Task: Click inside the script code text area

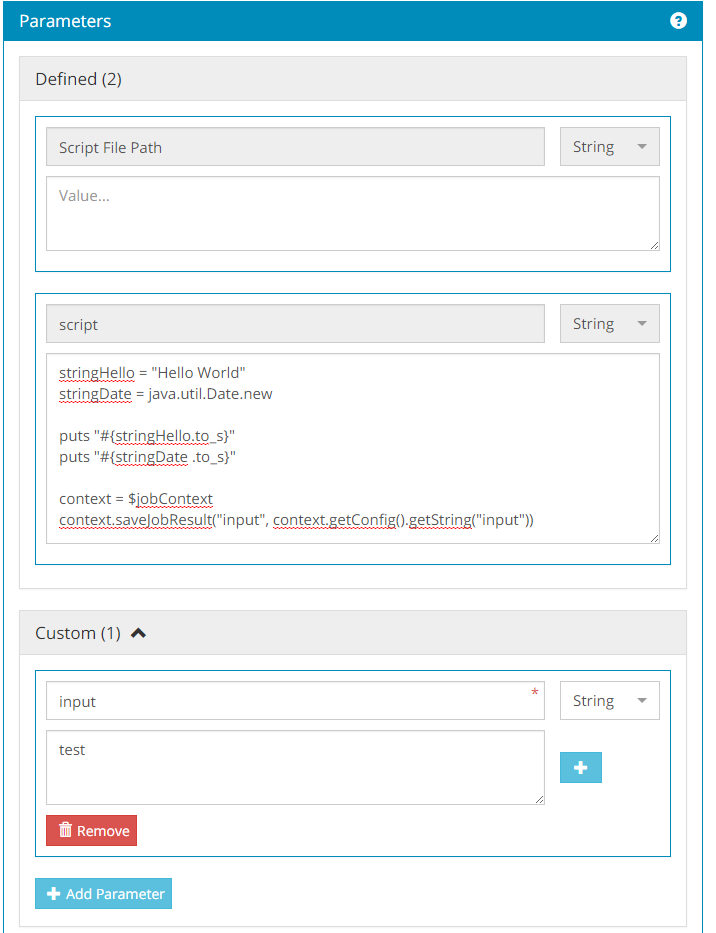Action: coord(352,448)
